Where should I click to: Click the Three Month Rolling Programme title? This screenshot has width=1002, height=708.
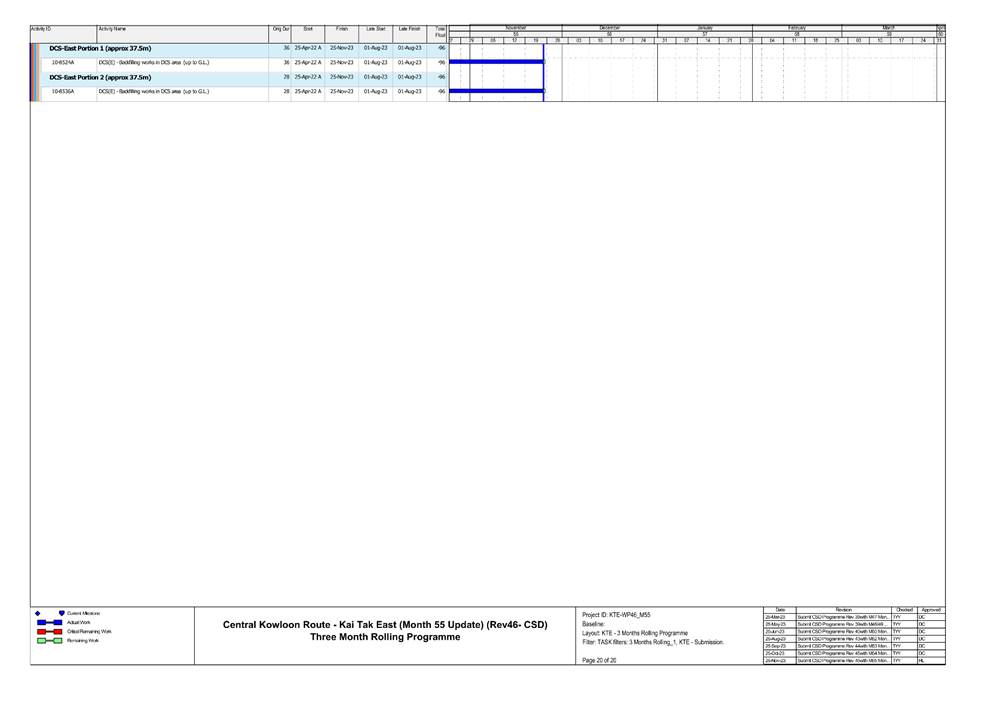[385, 637]
